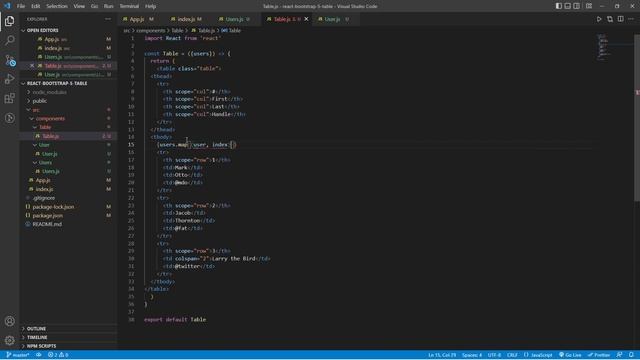Select the Ln 15, Col position indicator

(x=442, y=355)
